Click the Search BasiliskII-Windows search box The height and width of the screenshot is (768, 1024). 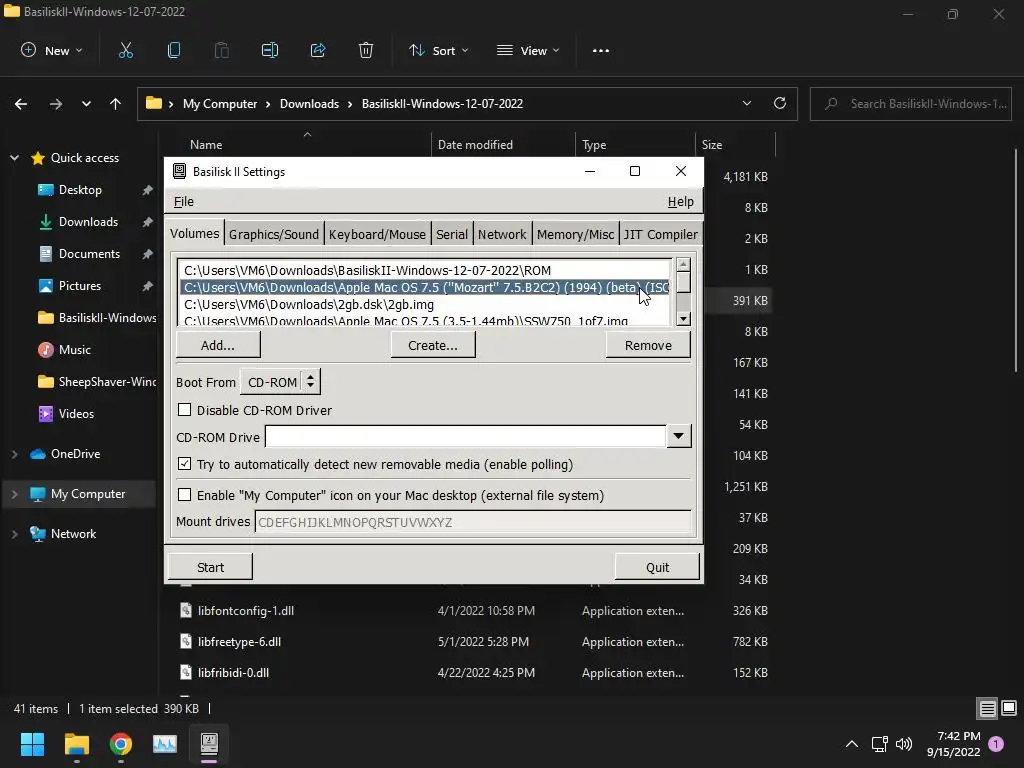point(911,104)
